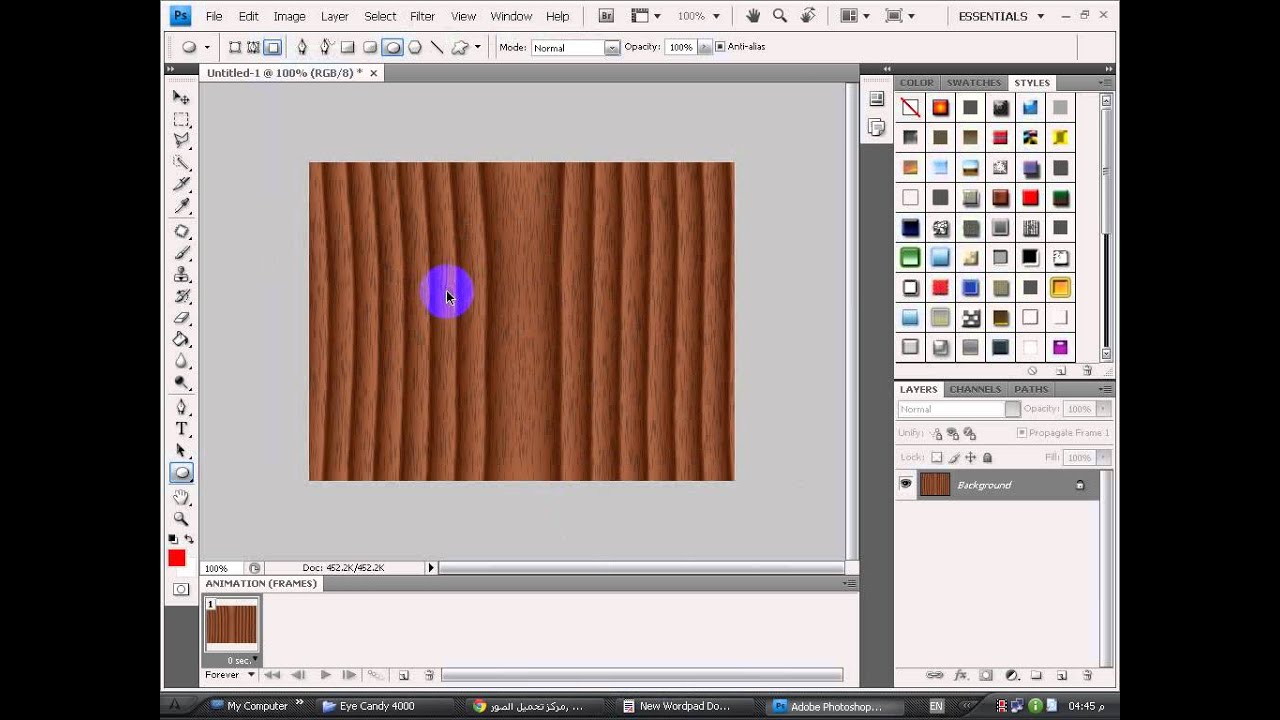Pick Line shape in options bar
Viewport: 1280px width, 720px height.
pyautogui.click(x=437, y=47)
